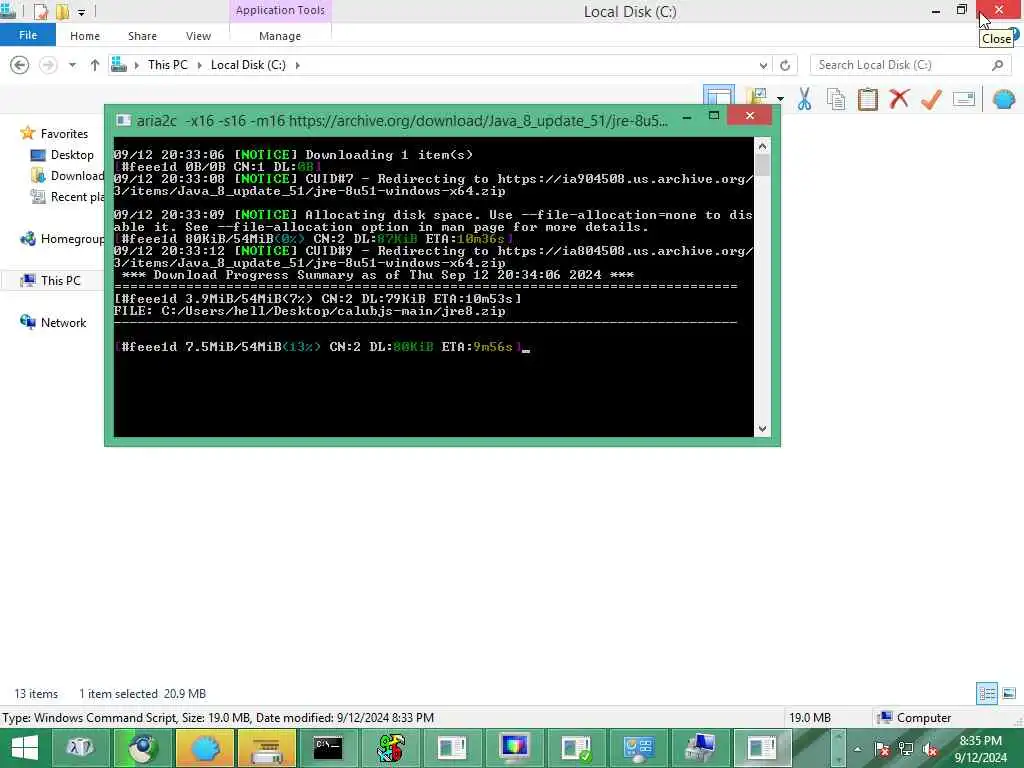
Task: Switch to details view layout
Action: click(x=986, y=694)
